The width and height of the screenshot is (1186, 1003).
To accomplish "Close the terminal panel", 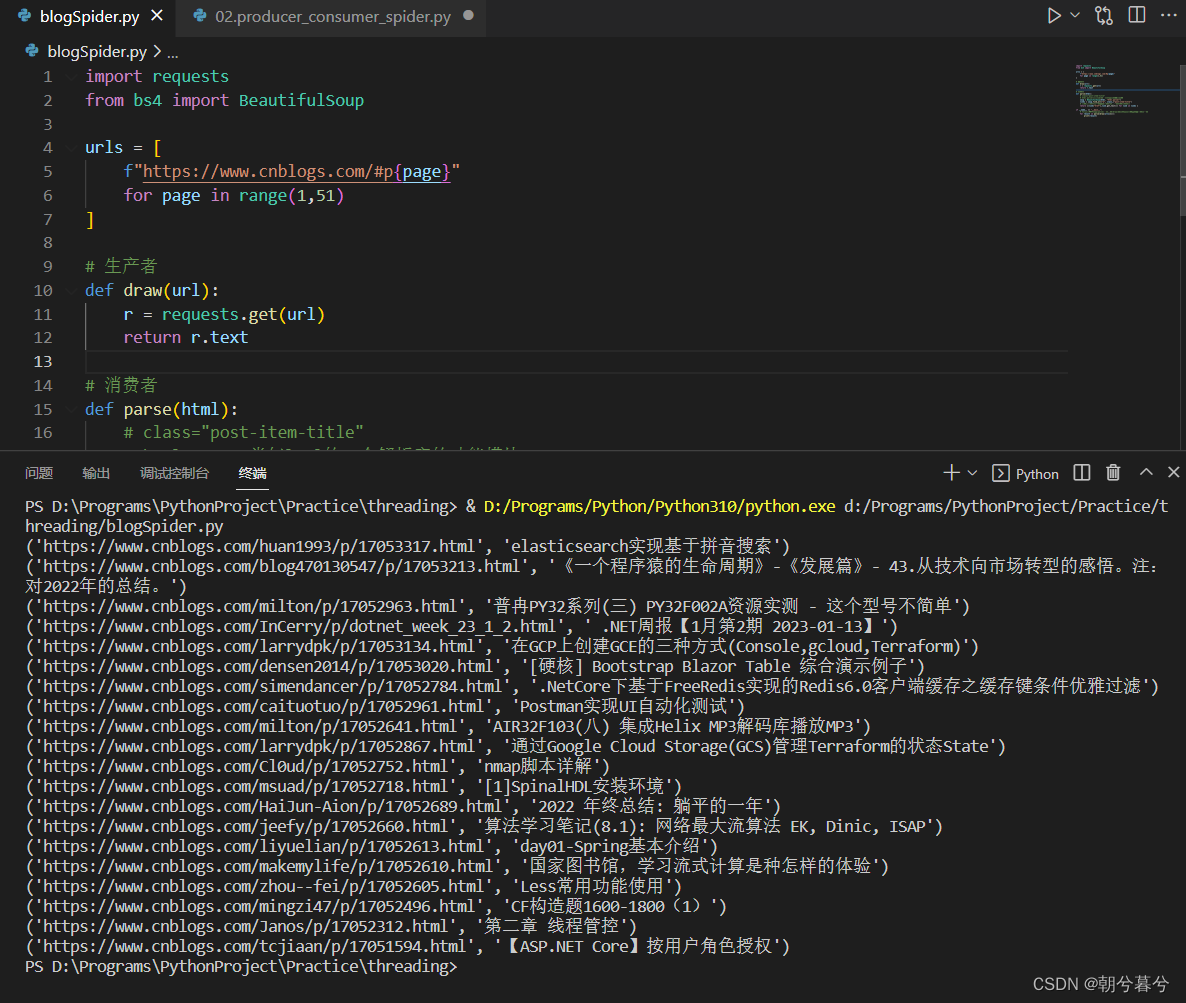I will pos(1174,473).
